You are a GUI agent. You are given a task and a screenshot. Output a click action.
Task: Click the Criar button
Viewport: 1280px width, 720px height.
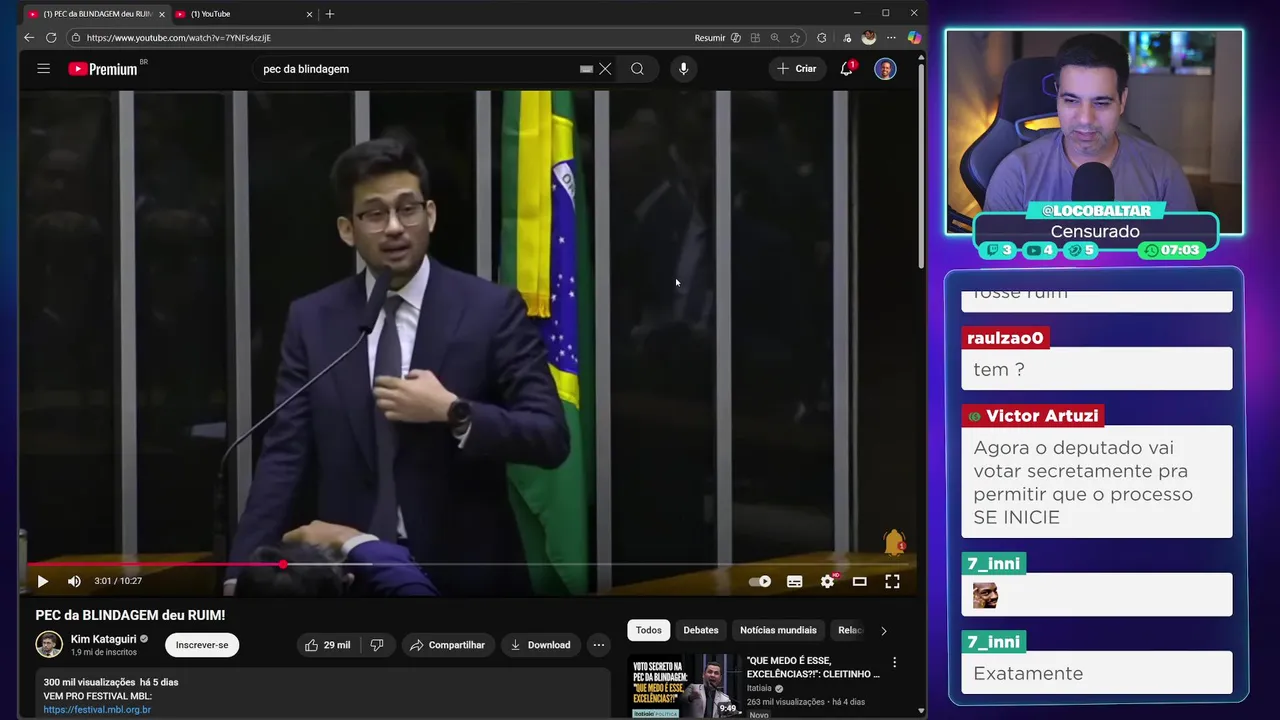pos(797,69)
